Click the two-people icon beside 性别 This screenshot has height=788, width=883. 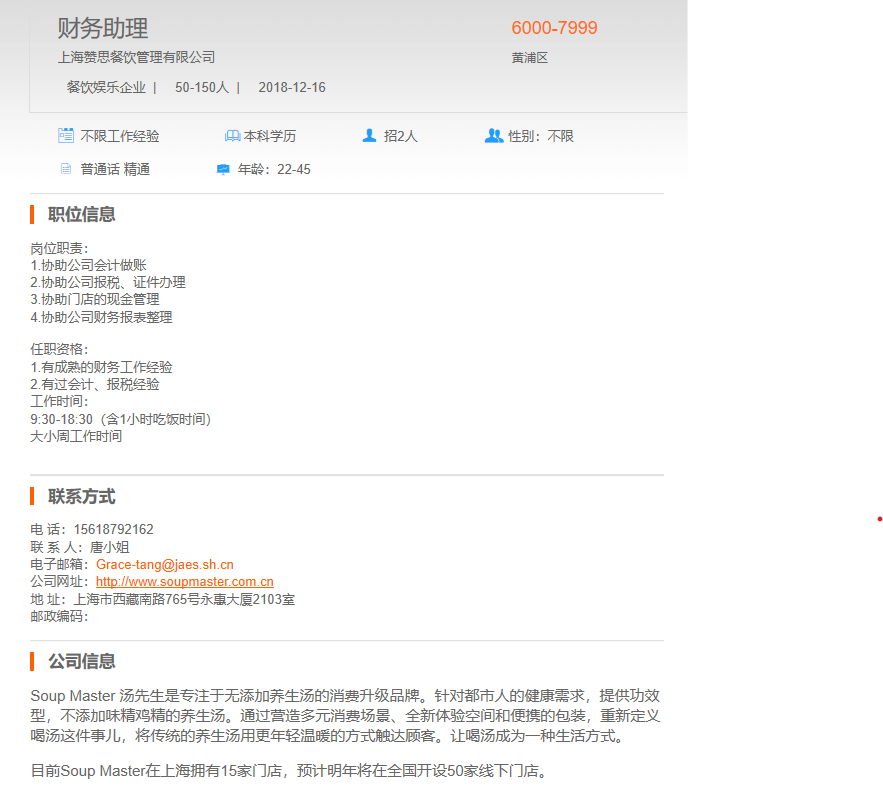click(x=493, y=136)
